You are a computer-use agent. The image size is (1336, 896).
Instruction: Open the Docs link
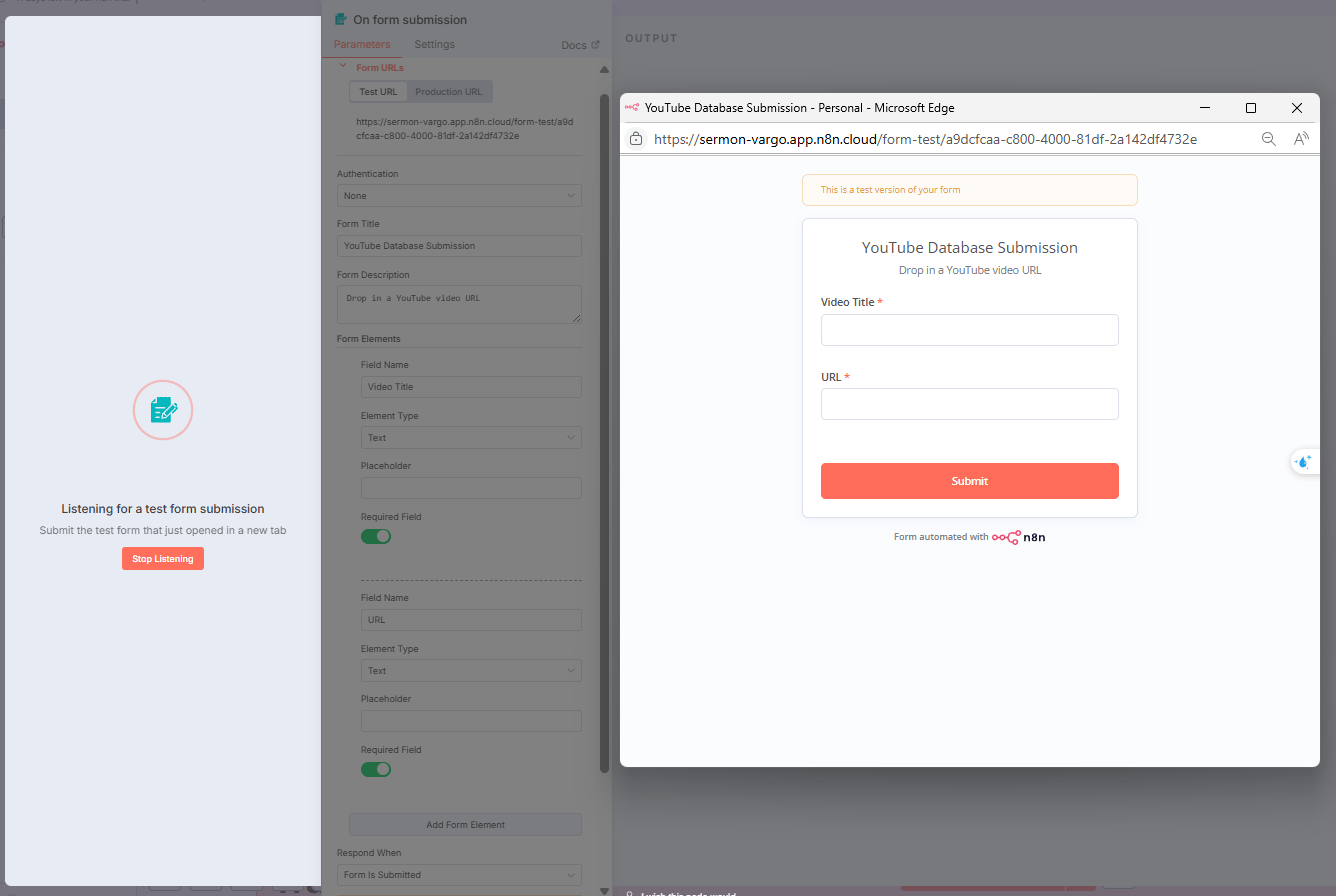[x=580, y=45]
